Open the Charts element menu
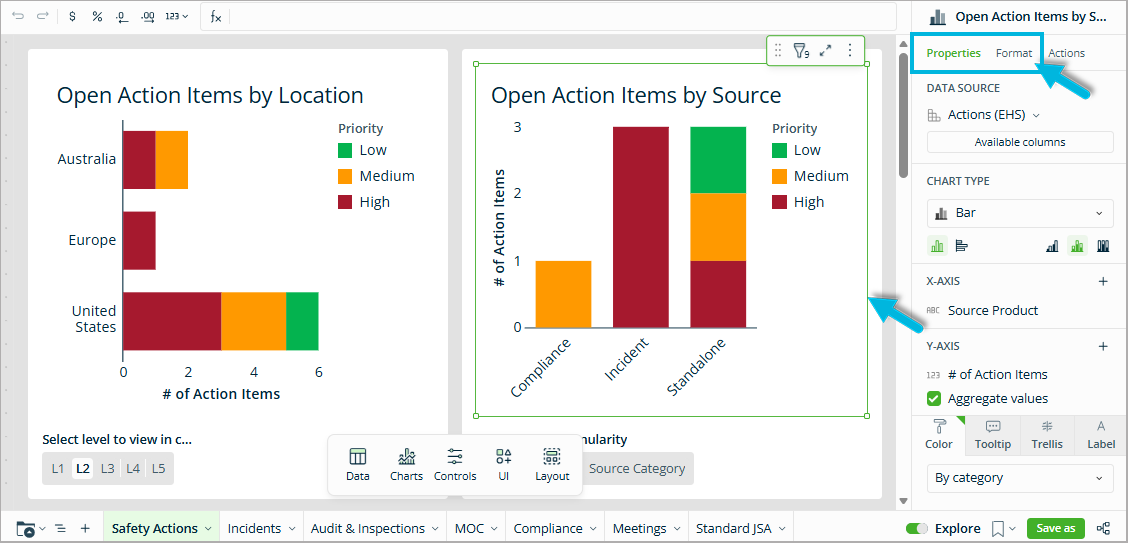Screen dimensions: 1128x543 click(x=406, y=464)
